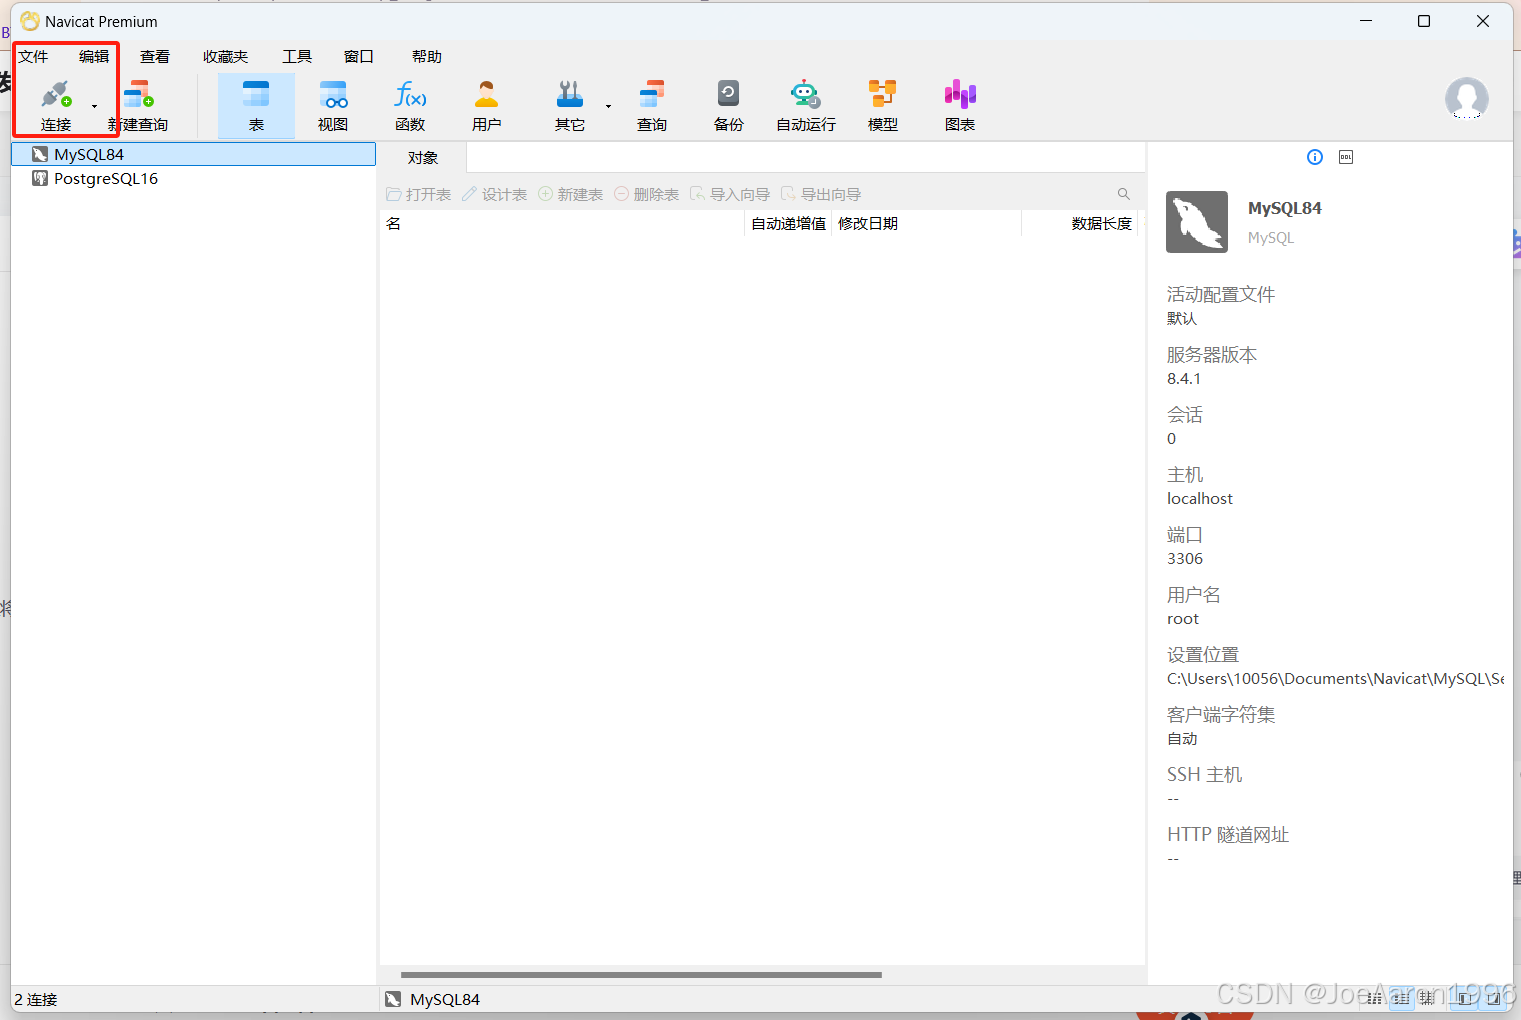Click the port value 3306

click(x=1185, y=559)
